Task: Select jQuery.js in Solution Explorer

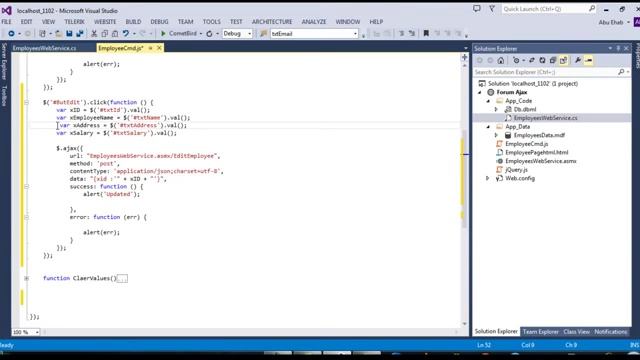Action: coord(516,169)
